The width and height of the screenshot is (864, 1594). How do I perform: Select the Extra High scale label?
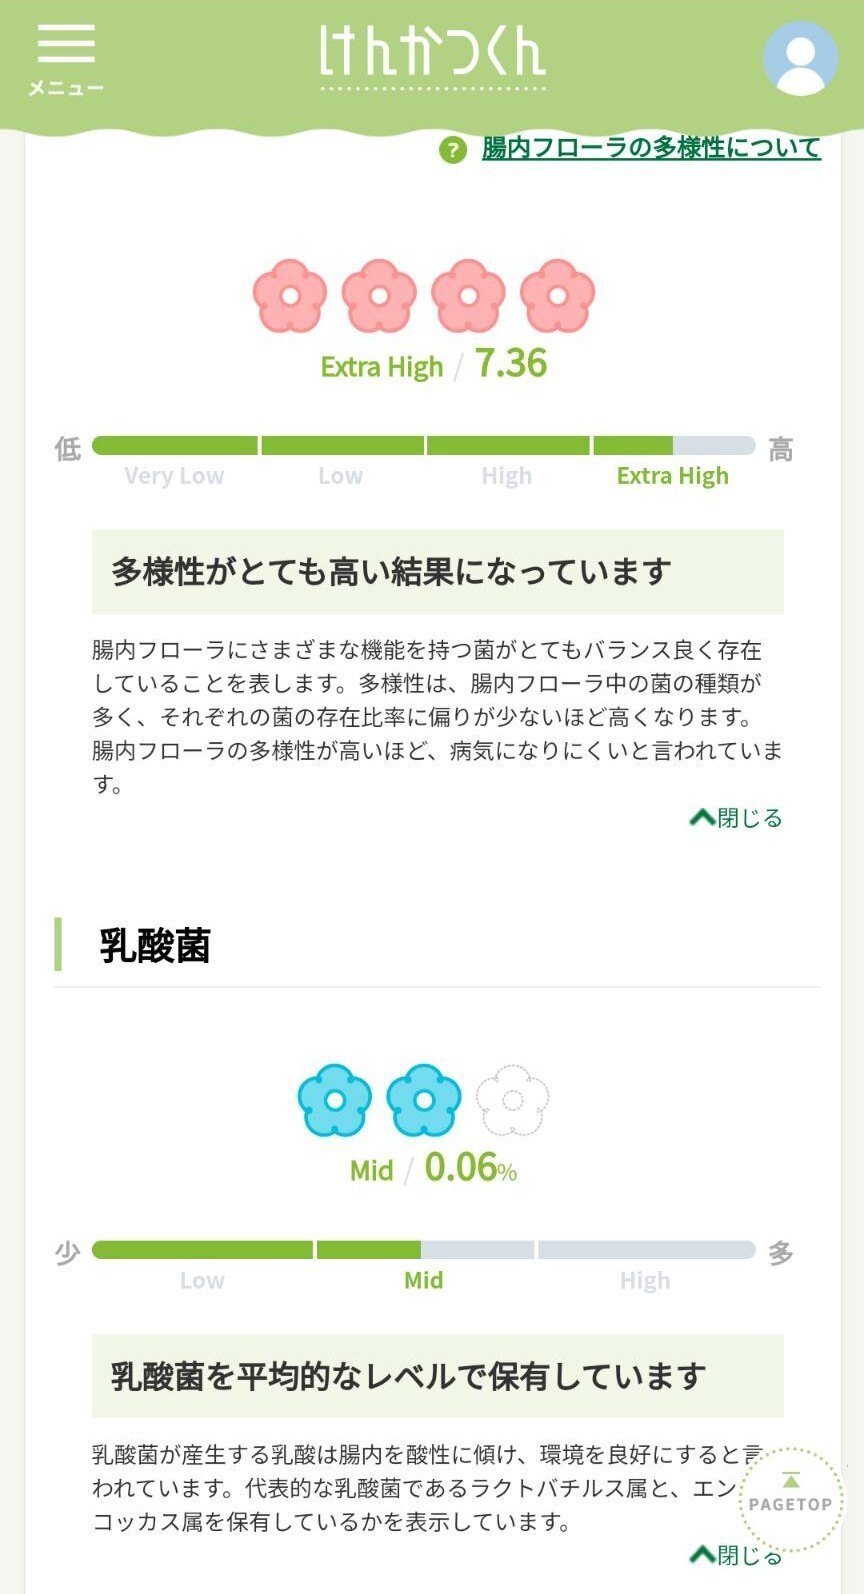click(x=672, y=476)
